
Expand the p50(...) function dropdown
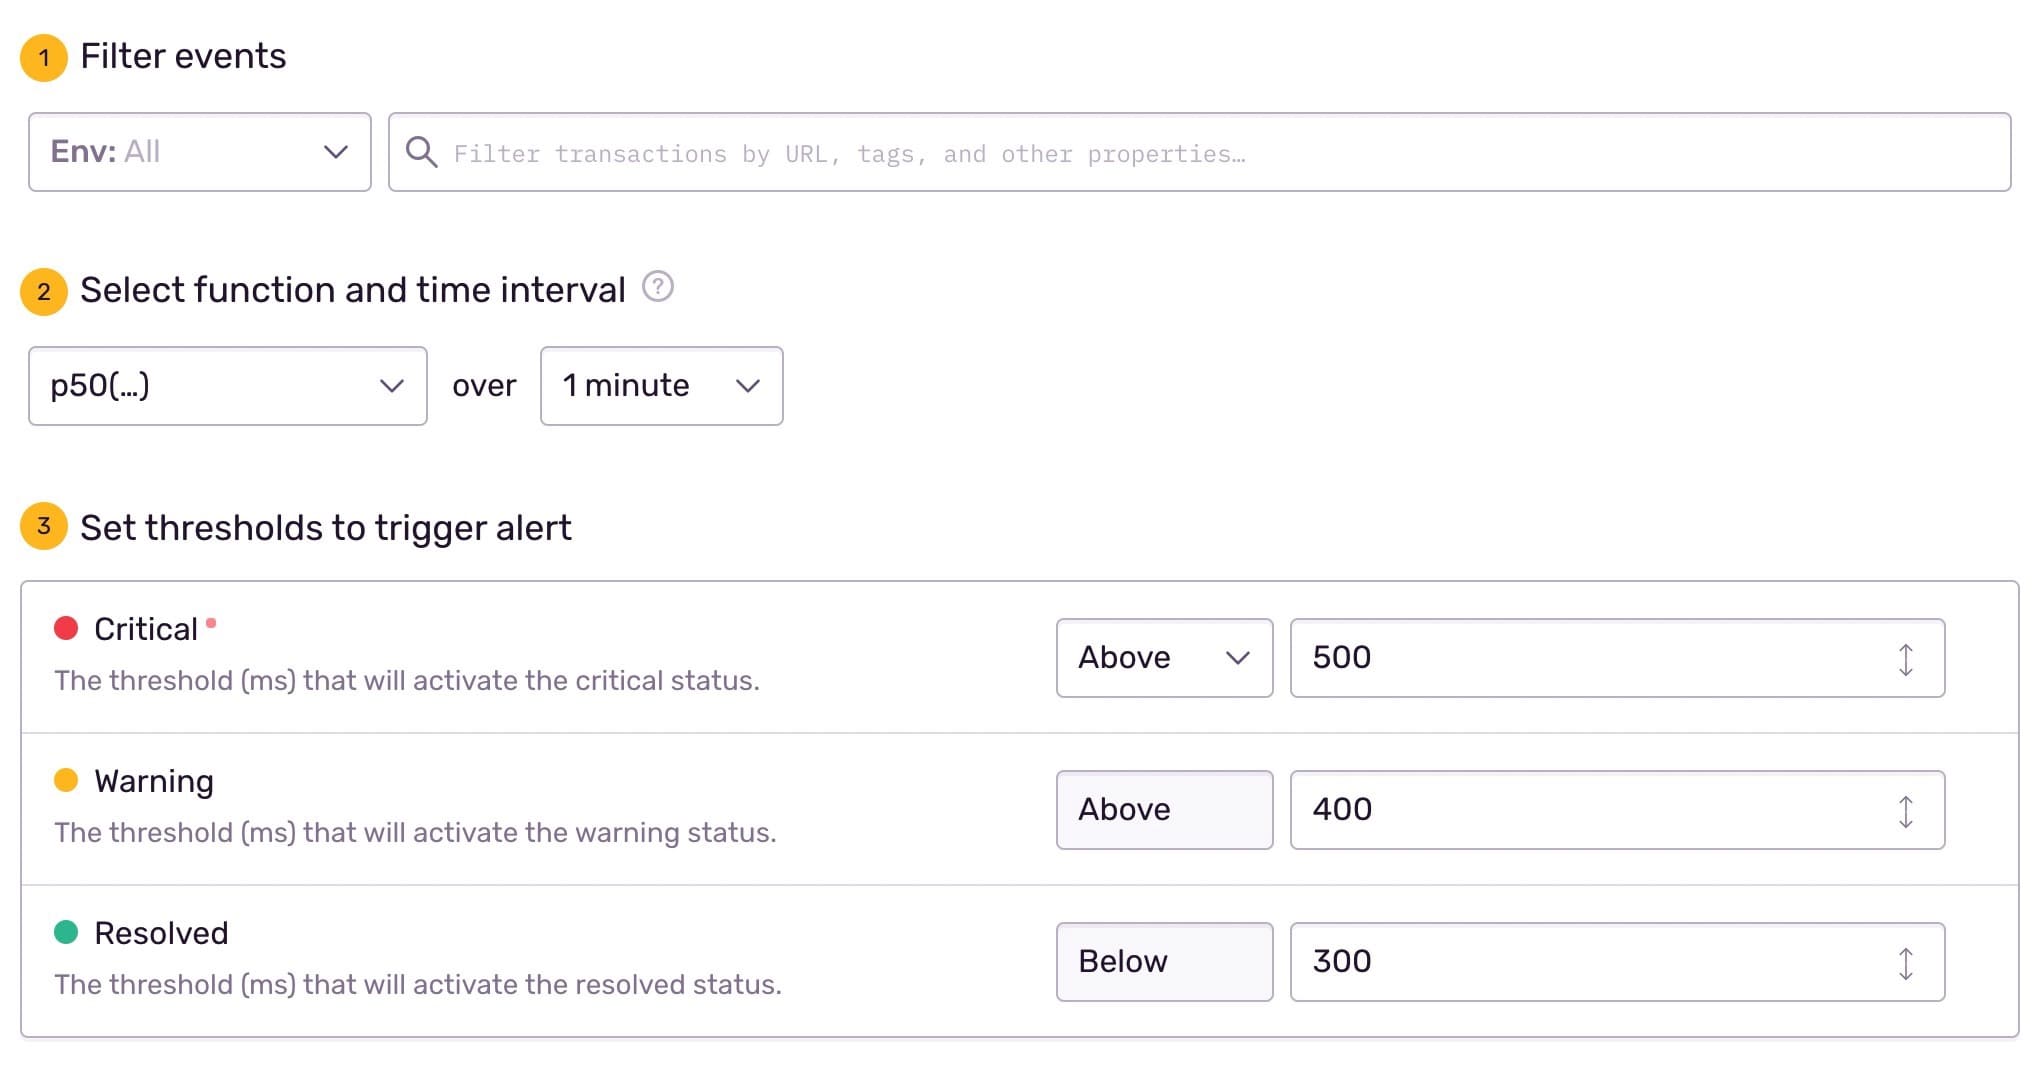click(x=228, y=386)
